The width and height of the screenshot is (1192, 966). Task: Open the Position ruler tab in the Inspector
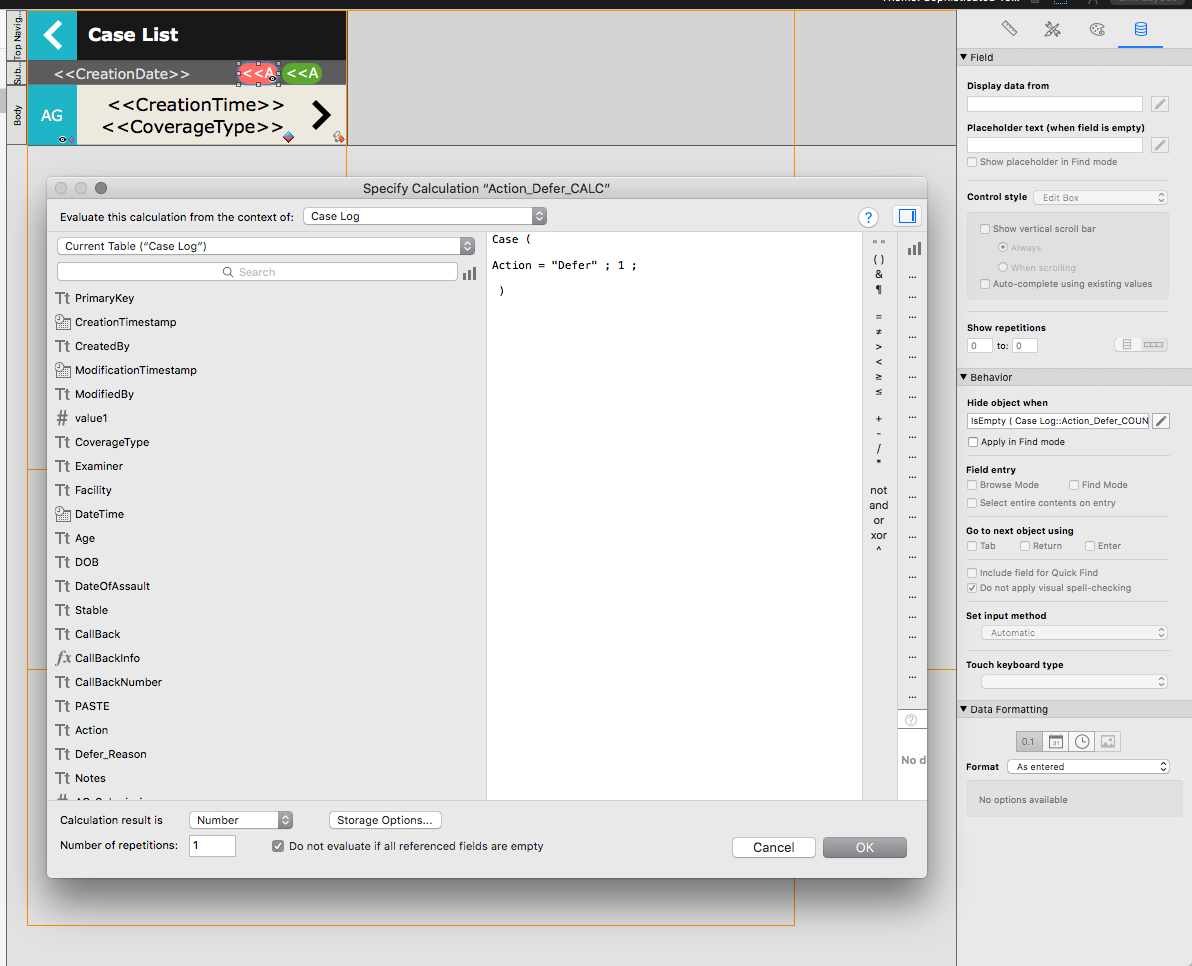(1009, 30)
